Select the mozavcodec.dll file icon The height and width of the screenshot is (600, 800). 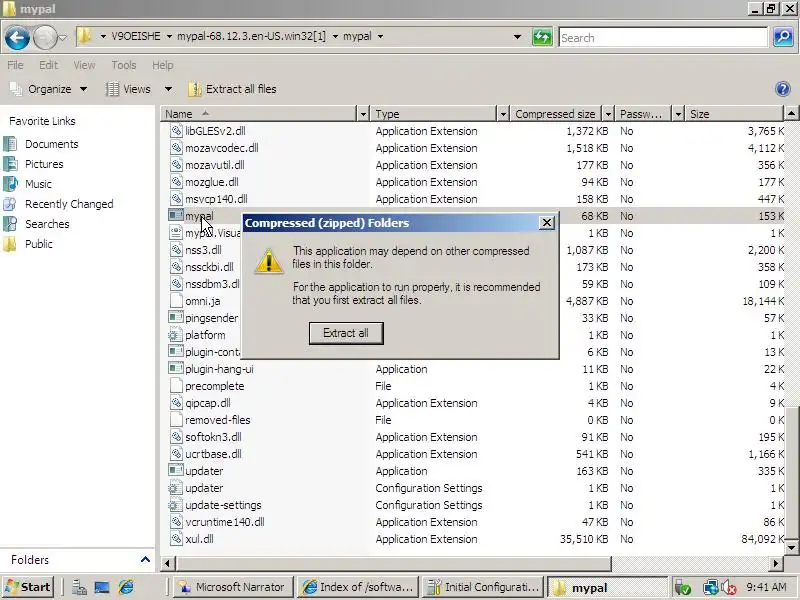(176, 147)
